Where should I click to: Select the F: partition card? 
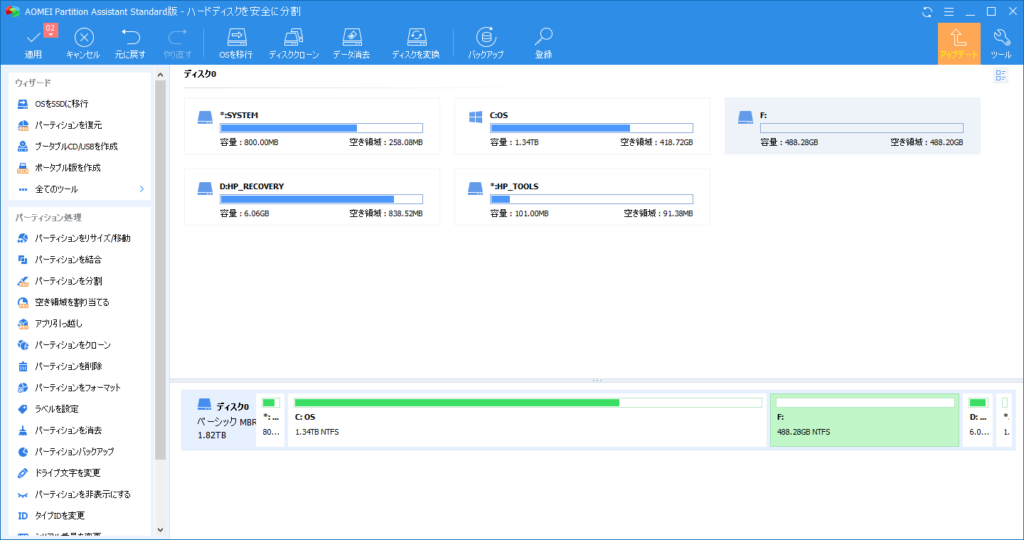(852, 126)
